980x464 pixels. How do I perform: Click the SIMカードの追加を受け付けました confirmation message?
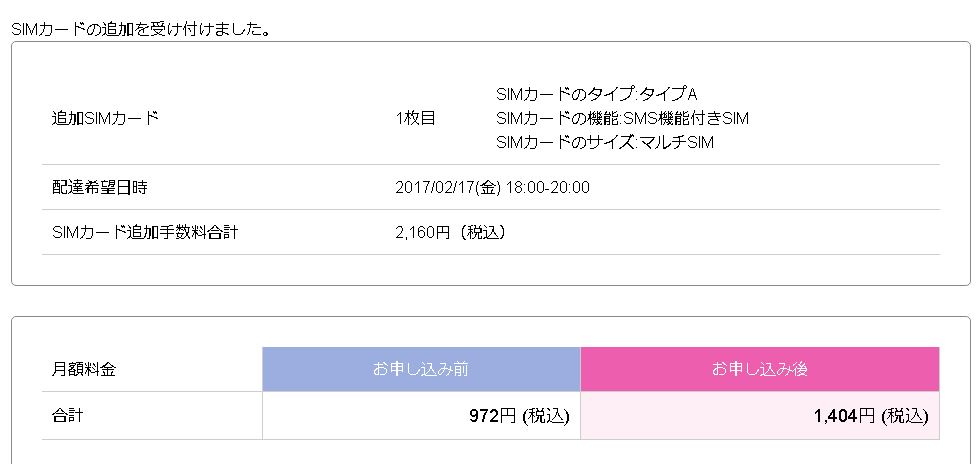tap(141, 29)
